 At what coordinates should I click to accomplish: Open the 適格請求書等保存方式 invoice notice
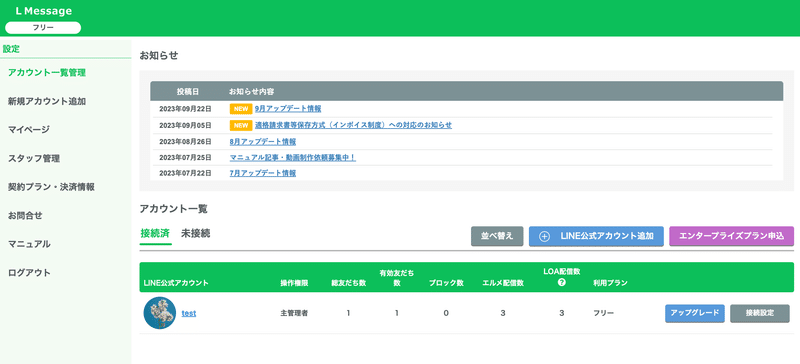pos(353,125)
